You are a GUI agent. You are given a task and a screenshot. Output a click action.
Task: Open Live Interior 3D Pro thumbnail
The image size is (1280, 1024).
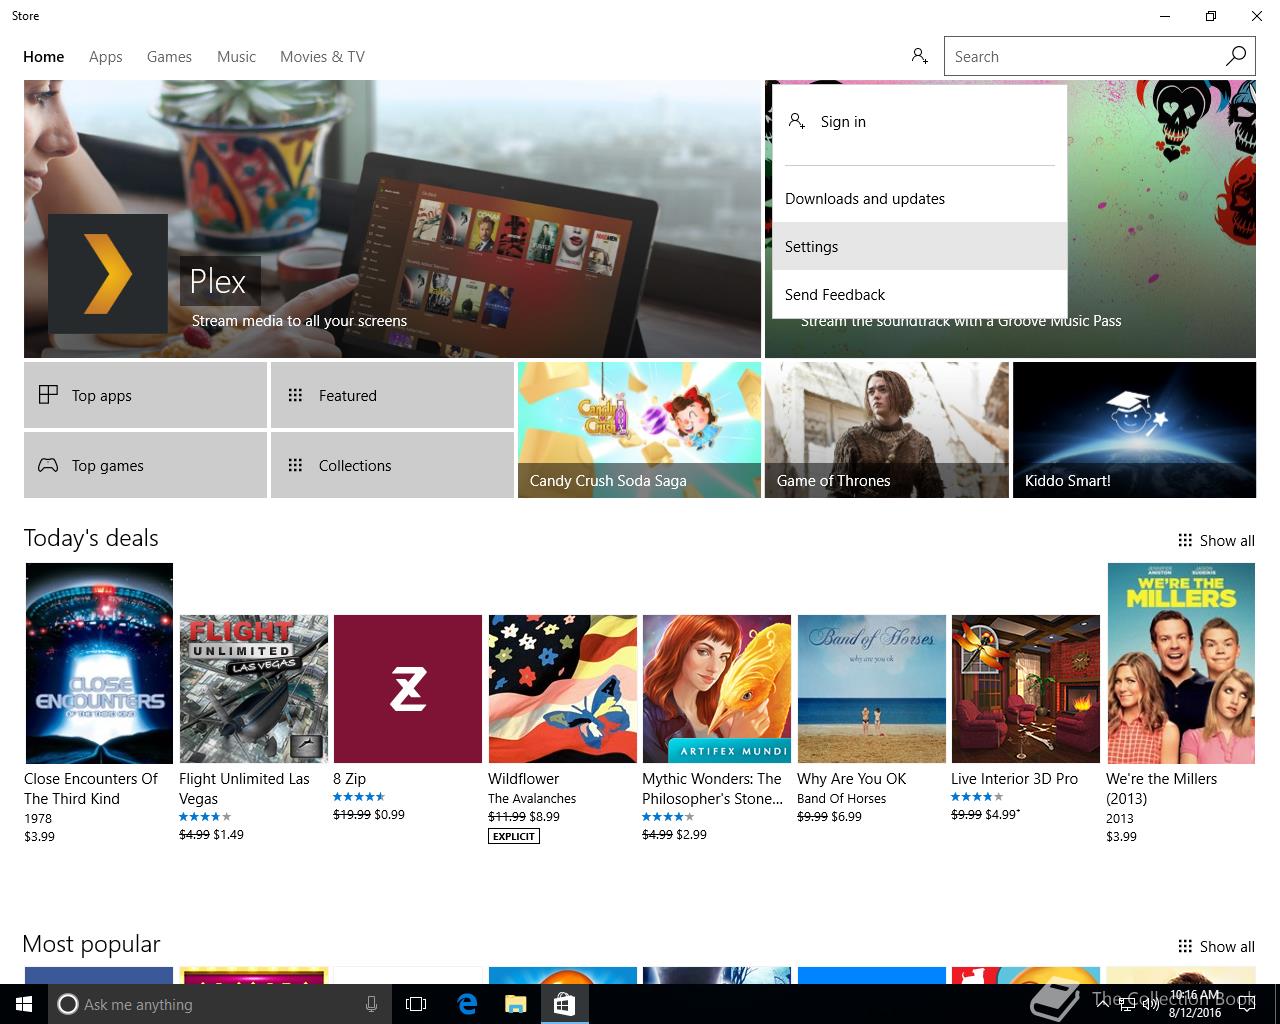1026,689
